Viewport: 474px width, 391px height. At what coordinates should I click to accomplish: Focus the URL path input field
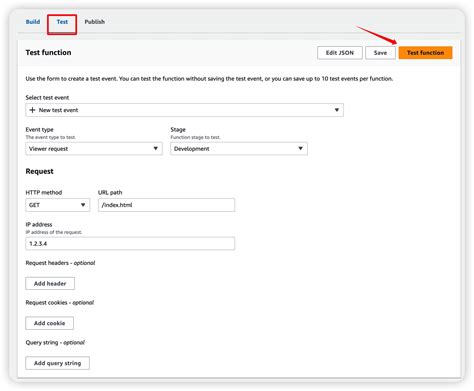pos(166,205)
